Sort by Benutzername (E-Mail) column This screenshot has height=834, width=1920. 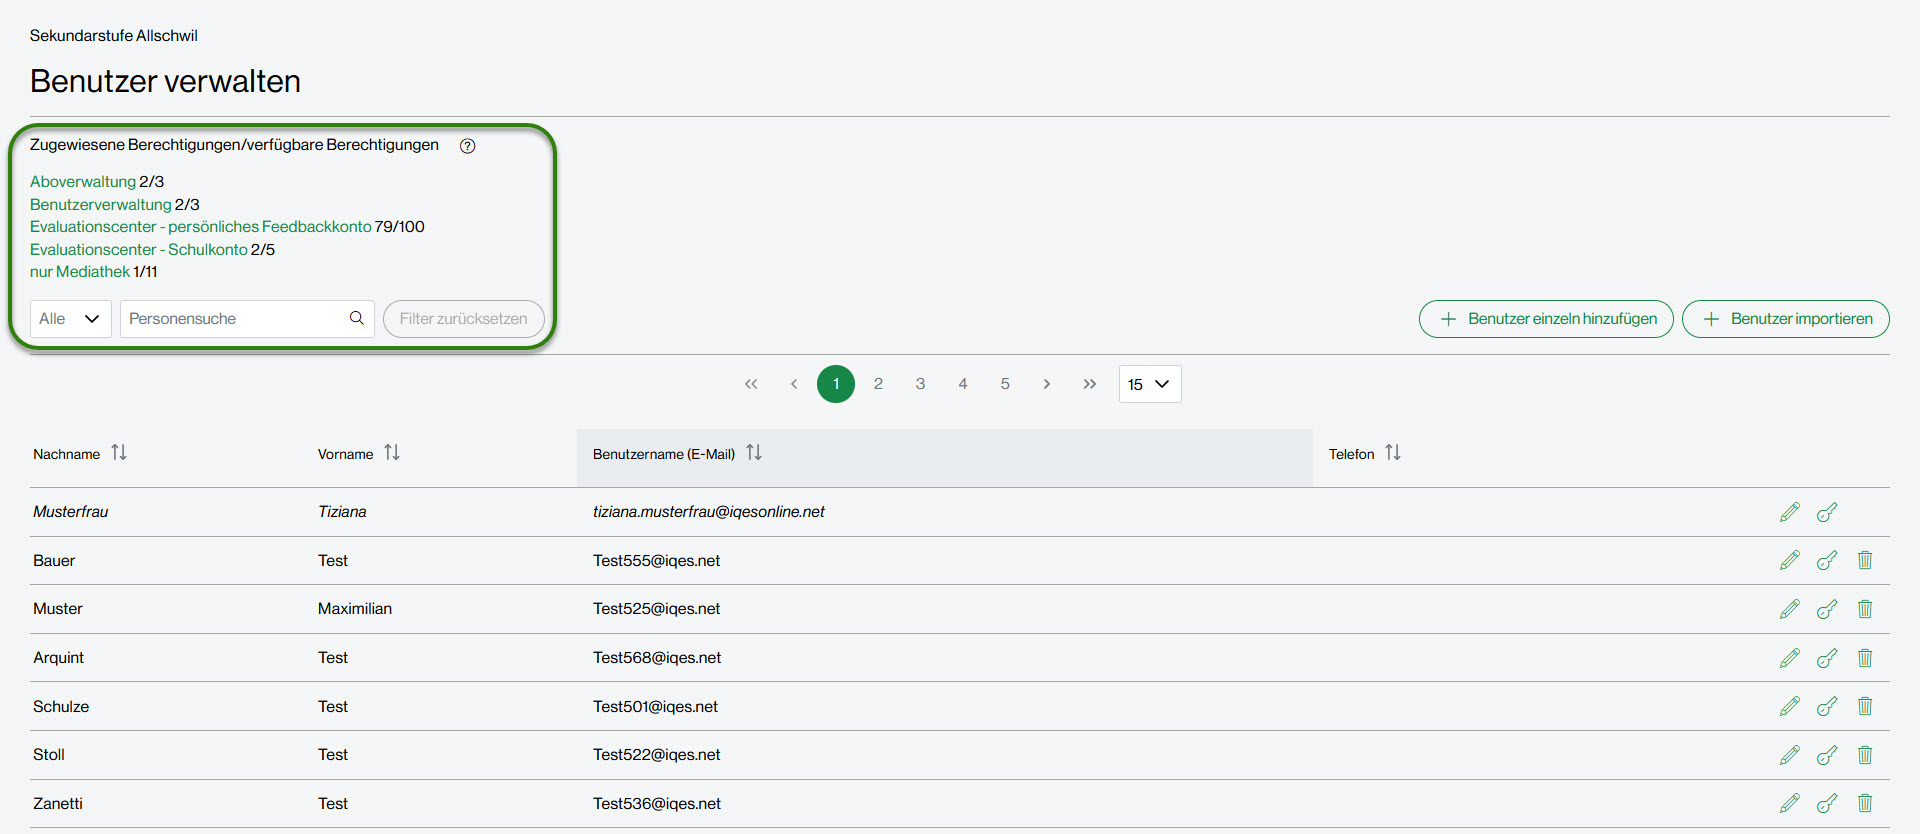coord(754,453)
